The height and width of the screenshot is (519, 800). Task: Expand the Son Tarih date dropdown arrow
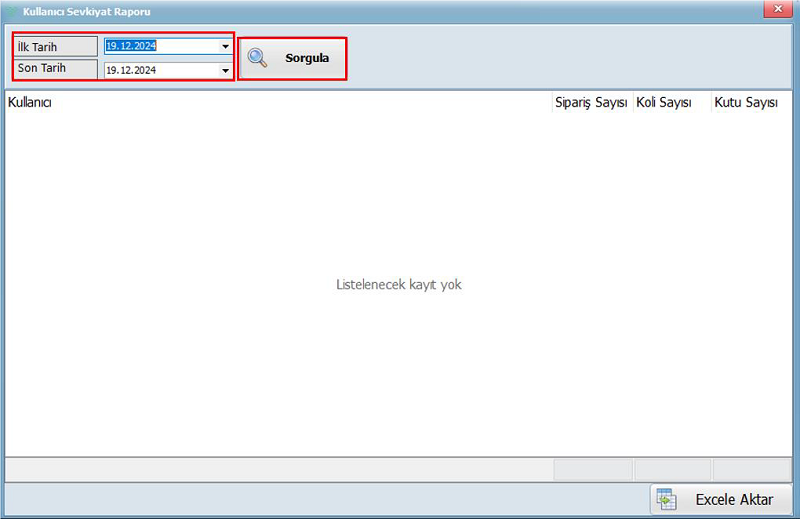[x=225, y=71]
